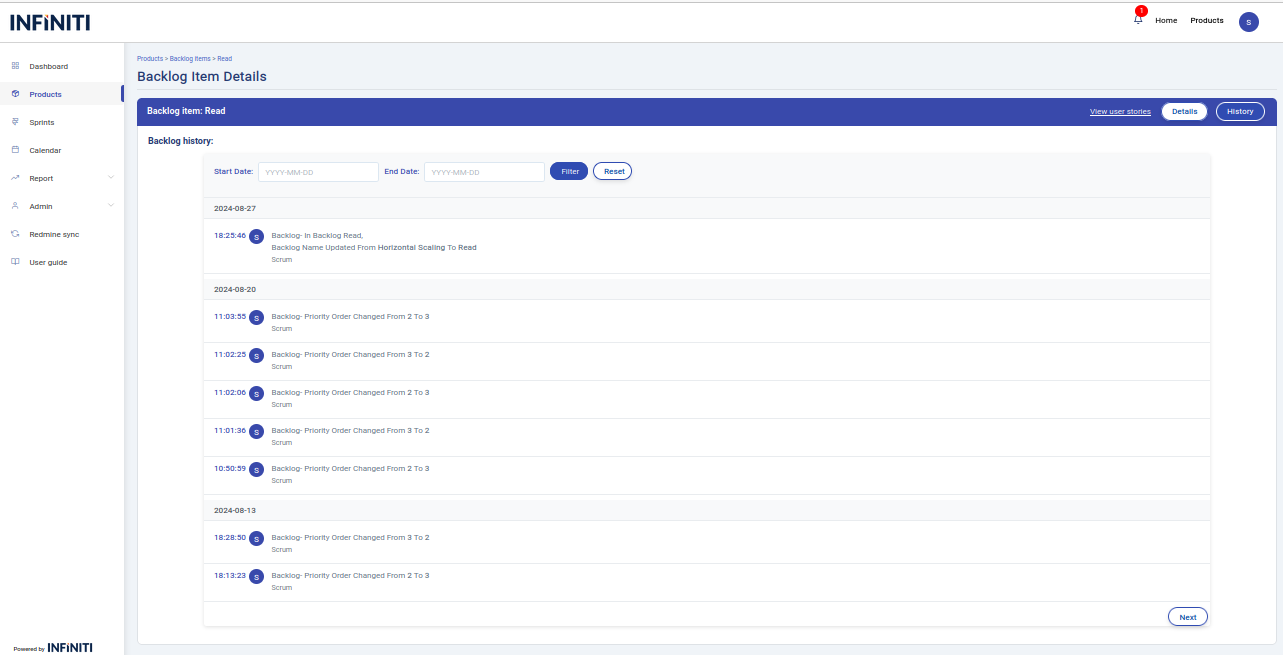Click the Backlog Items breadcrumb link
The width and height of the screenshot is (1283, 655).
[x=190, y=59]
